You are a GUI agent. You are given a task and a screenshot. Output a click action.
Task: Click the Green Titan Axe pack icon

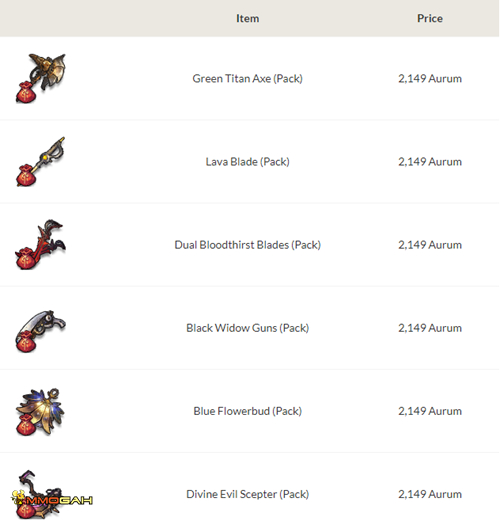41,78
